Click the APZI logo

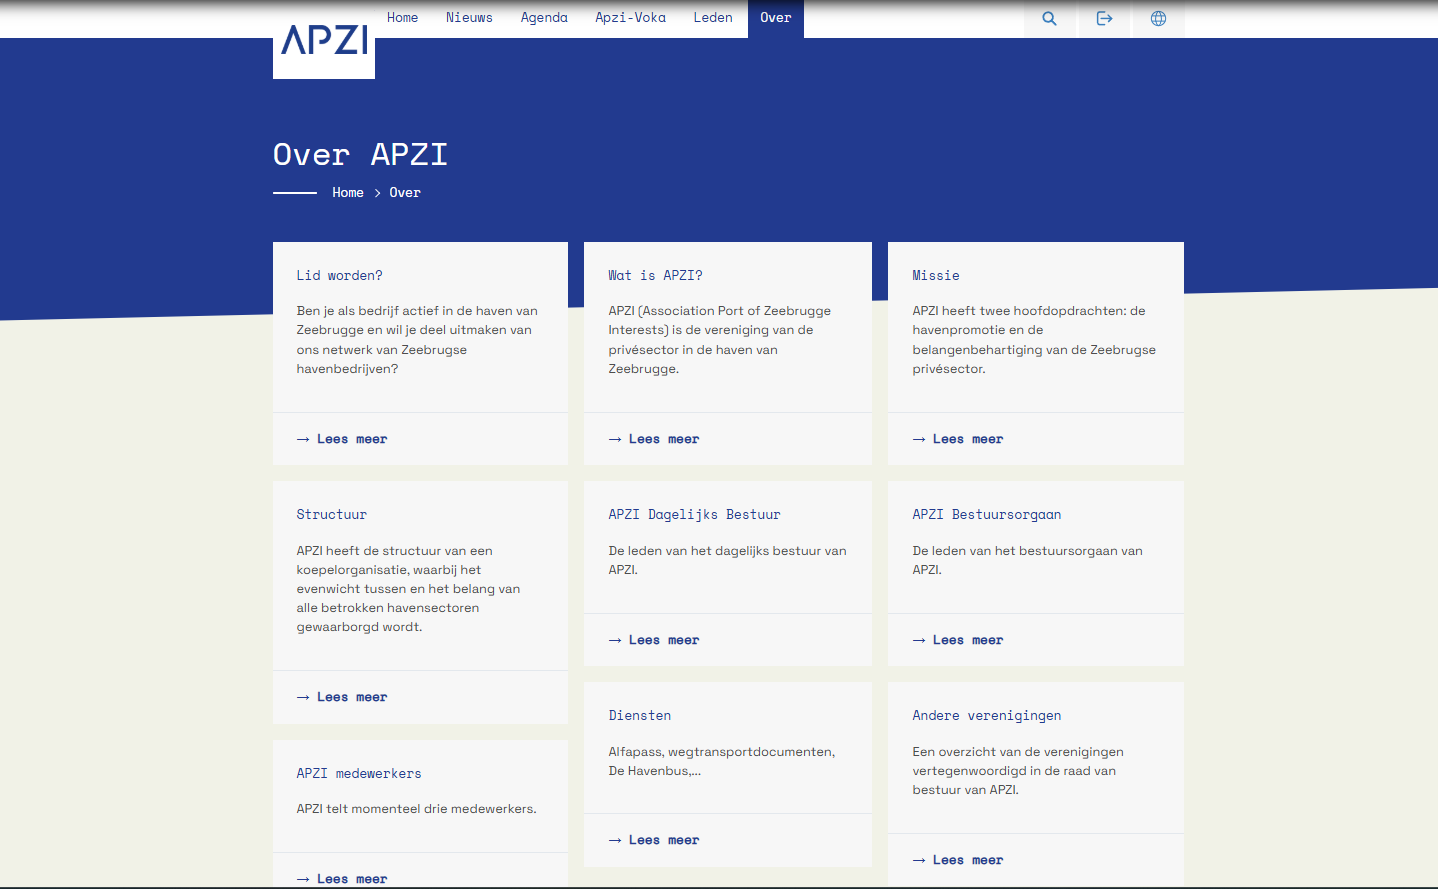click(x=324, y=41)
